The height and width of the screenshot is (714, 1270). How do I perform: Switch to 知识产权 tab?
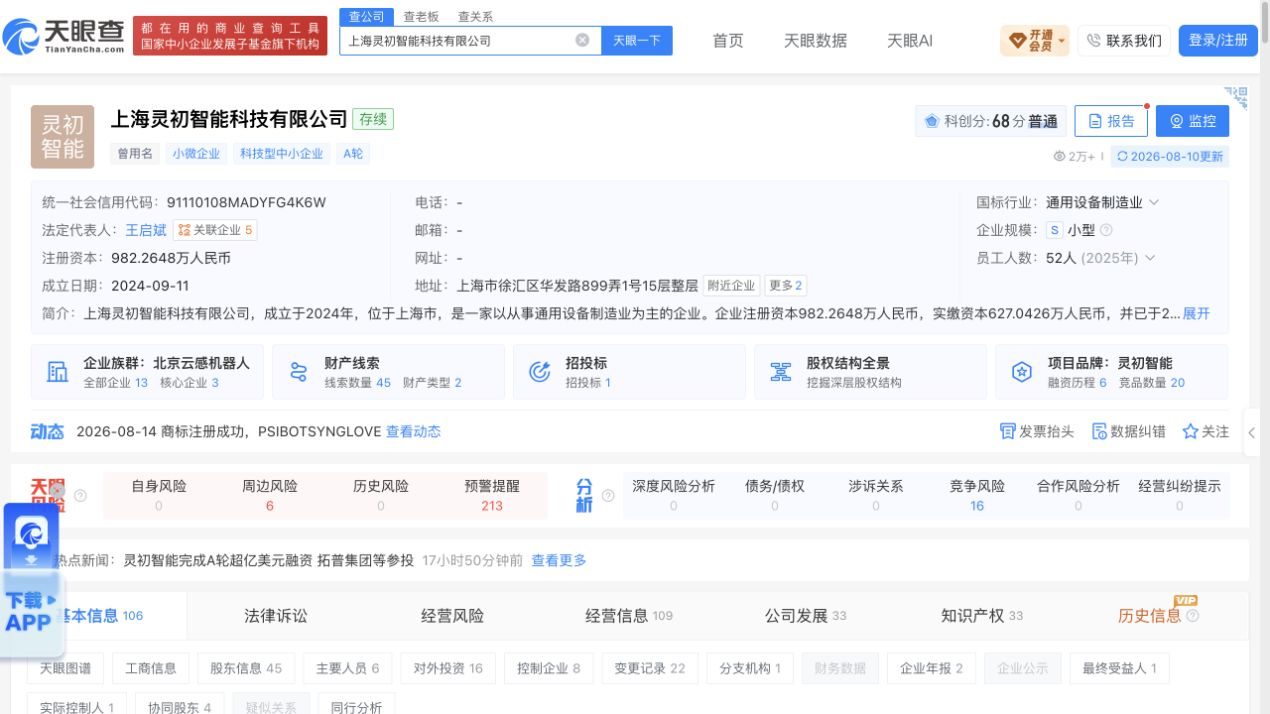pyautogui.click(x=982, y=616)
